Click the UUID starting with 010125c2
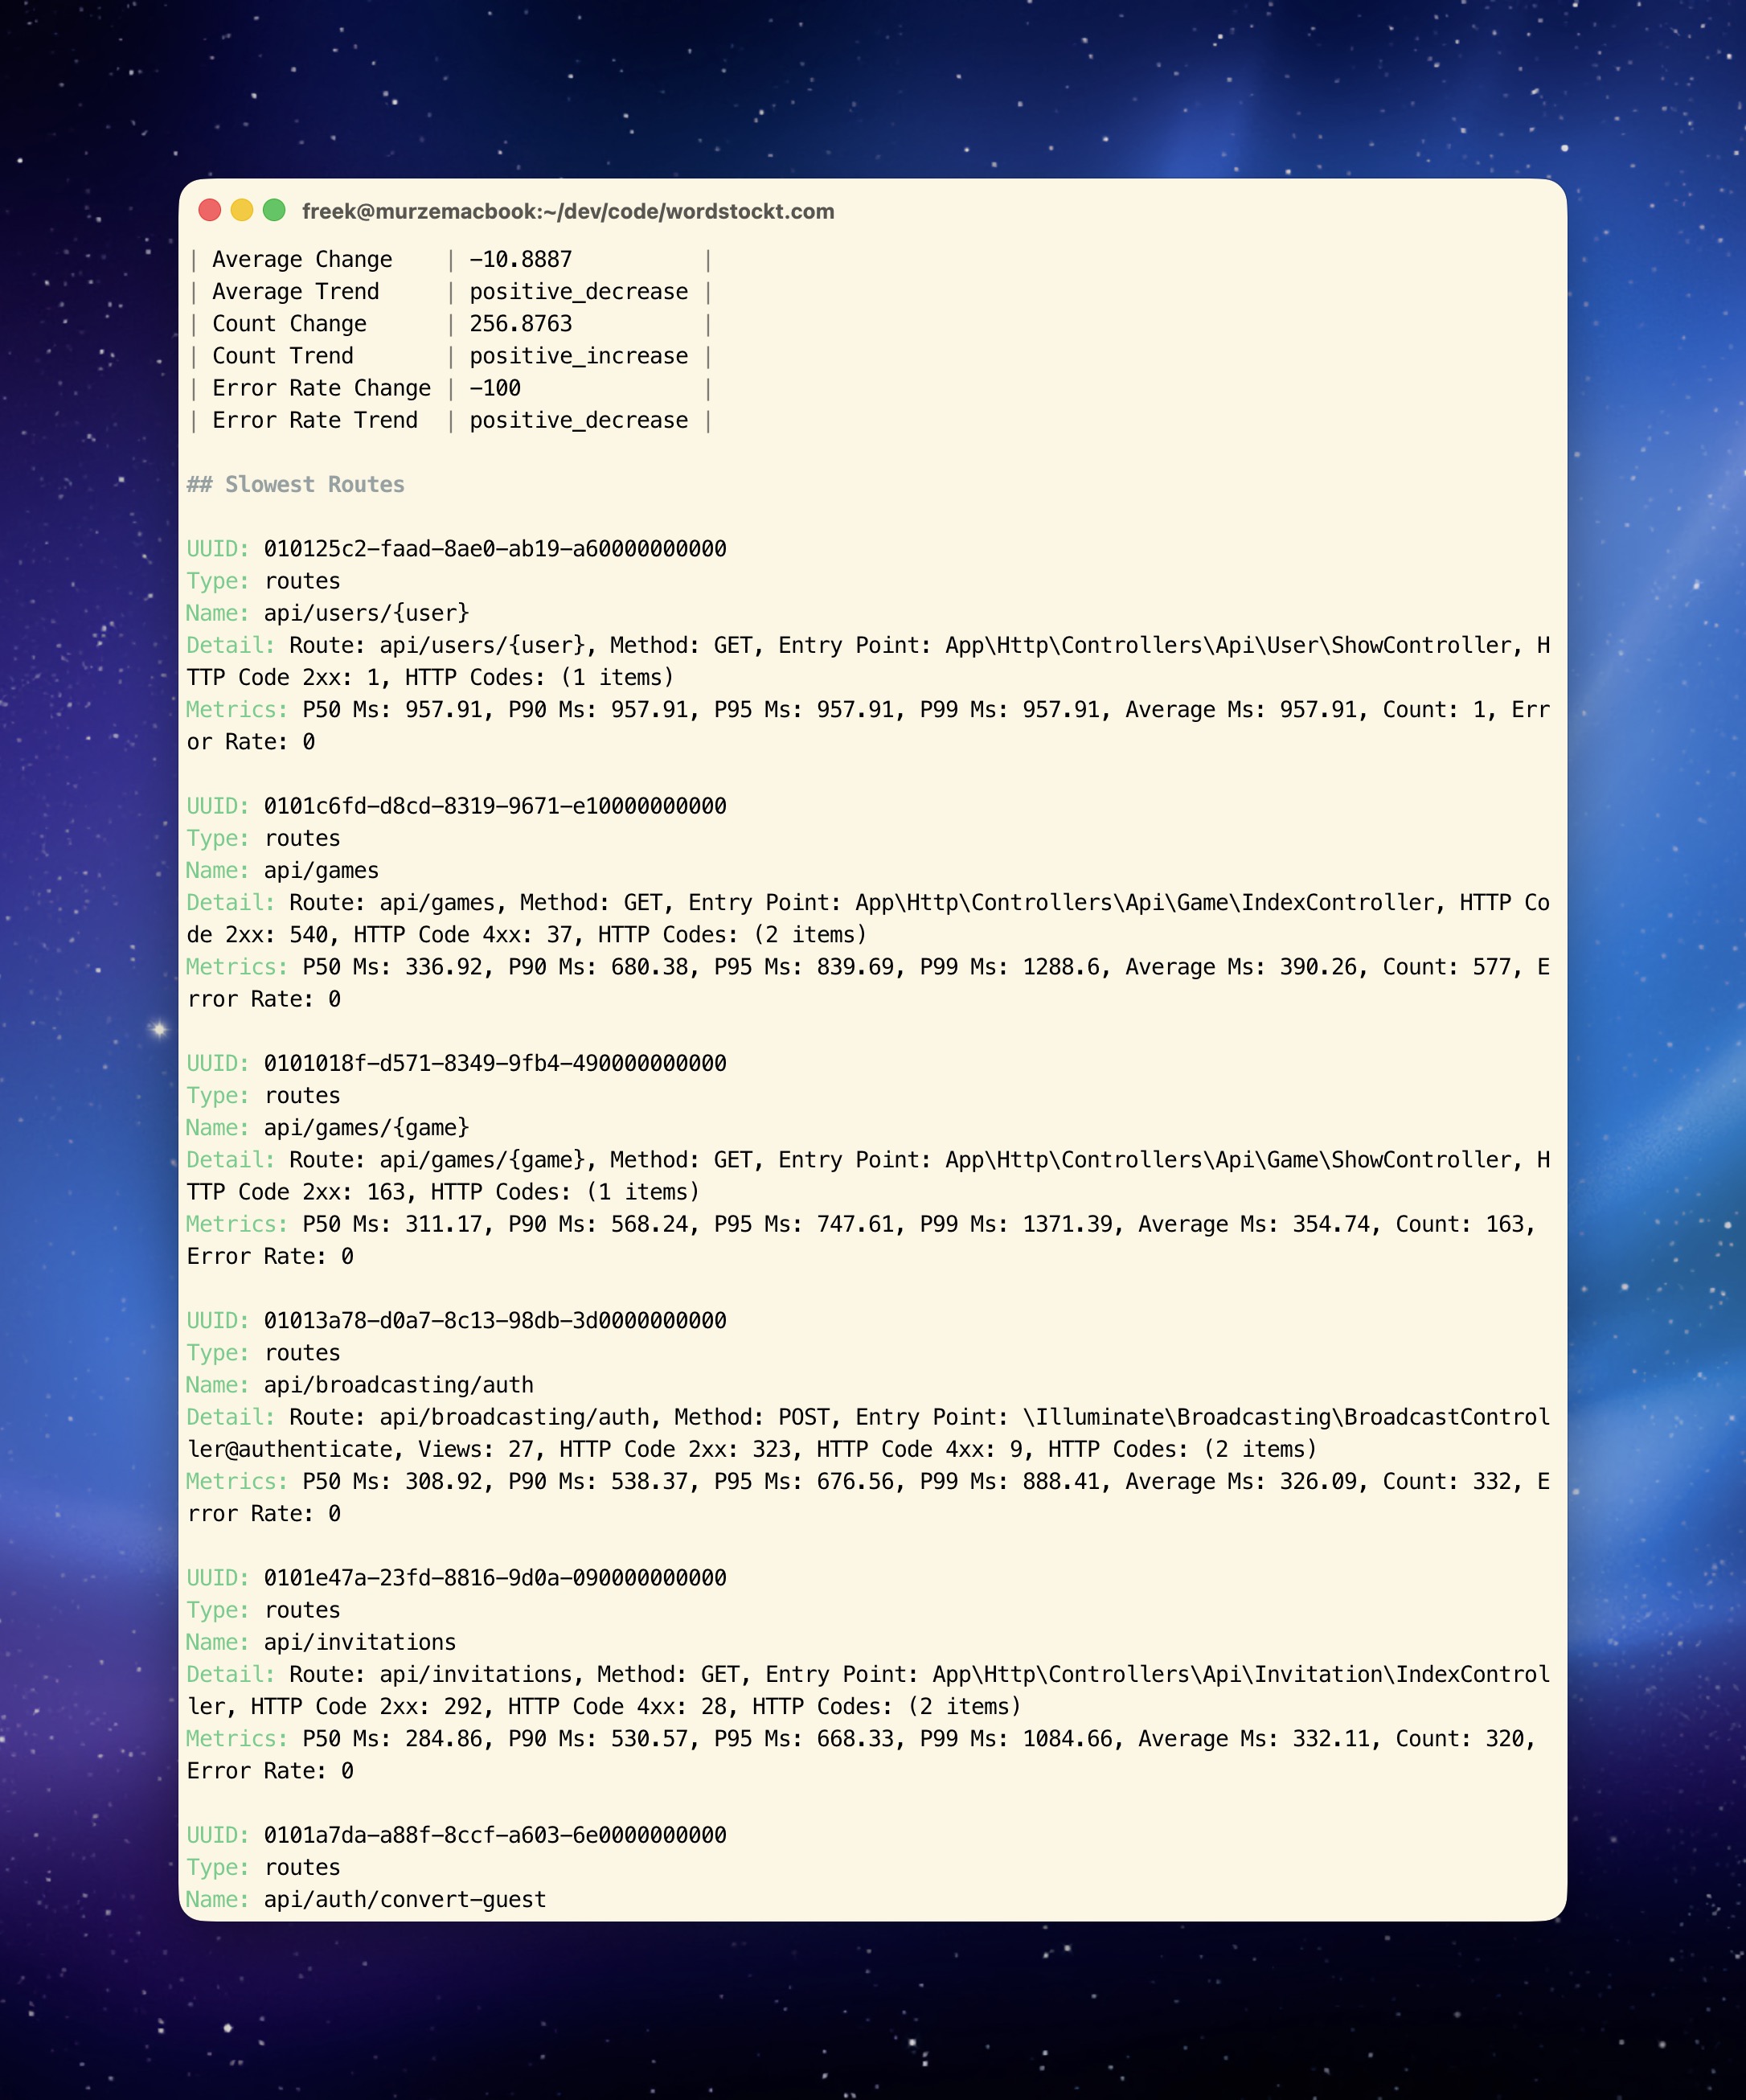This screenshot has height=2100, width=1746. click(x=494, y=549)
